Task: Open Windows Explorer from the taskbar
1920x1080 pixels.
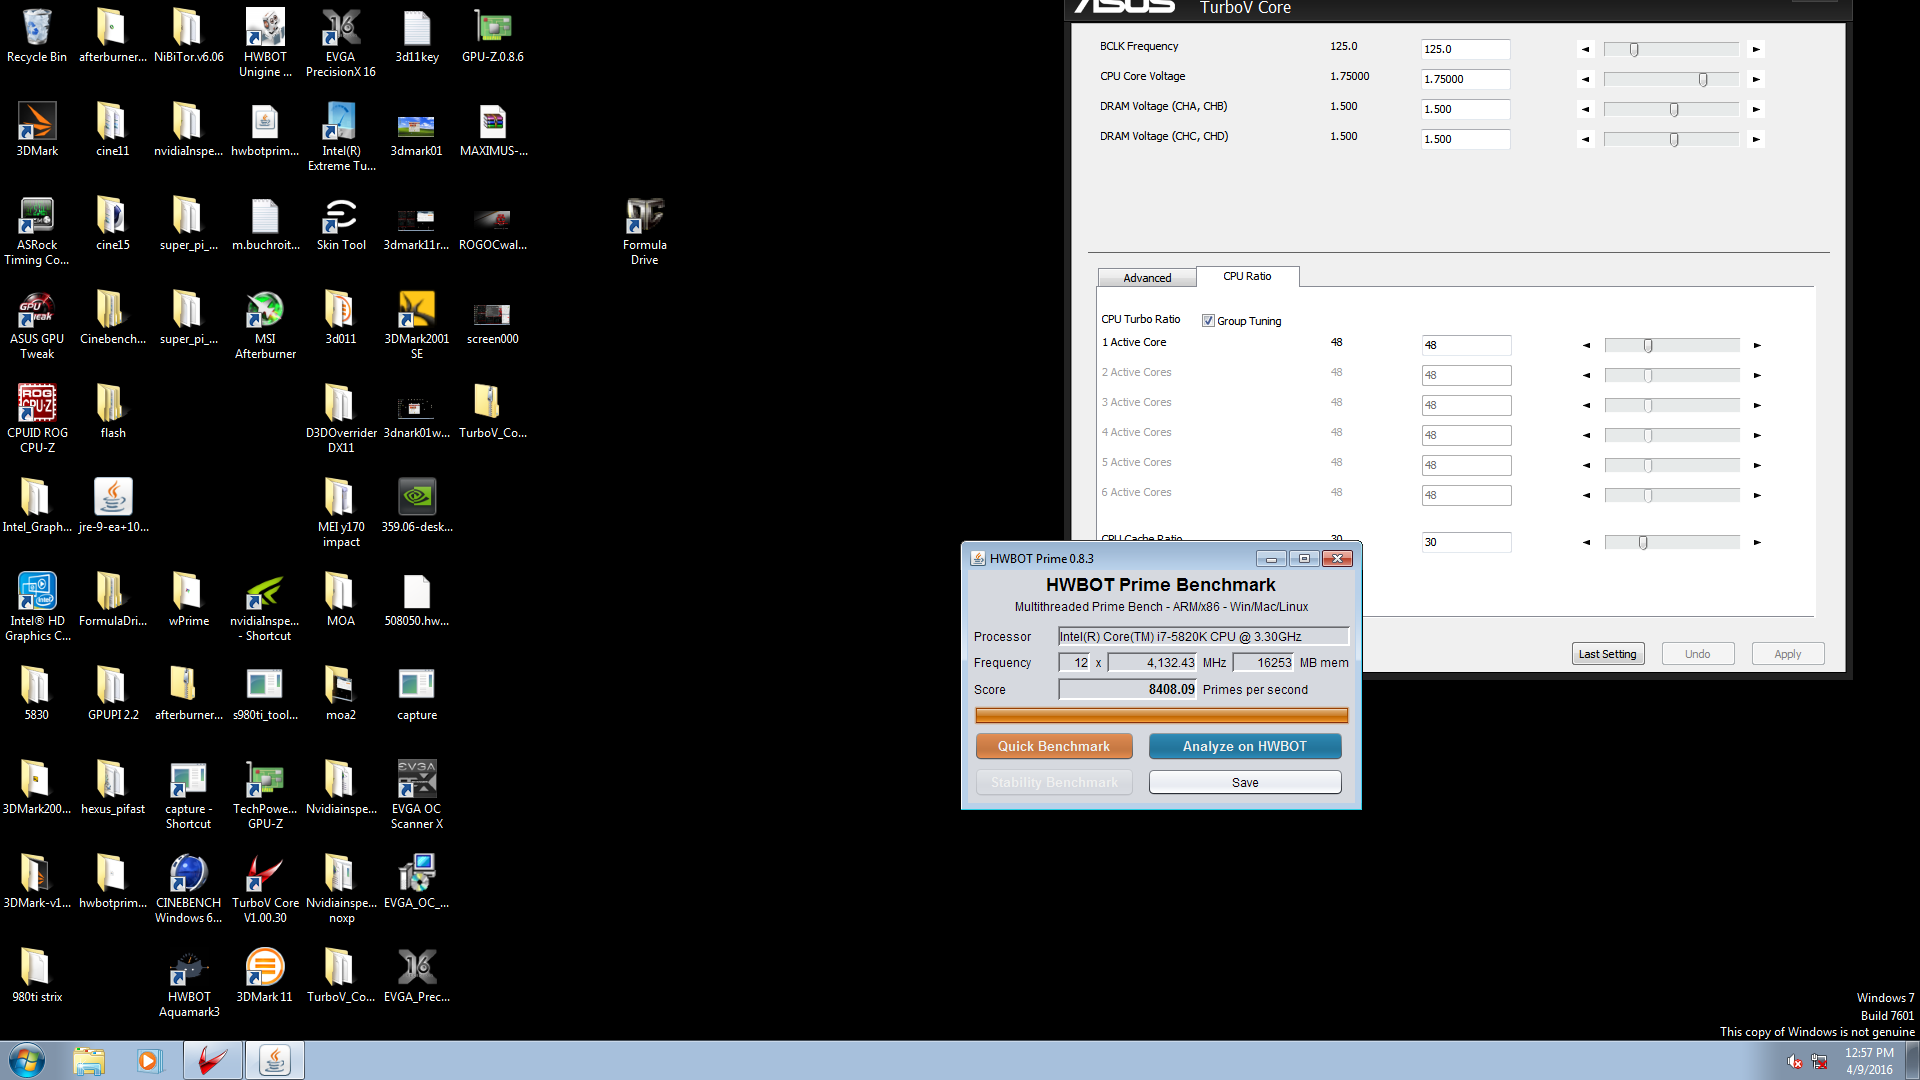Action: pyautogui.click(x=89, y=1060)
